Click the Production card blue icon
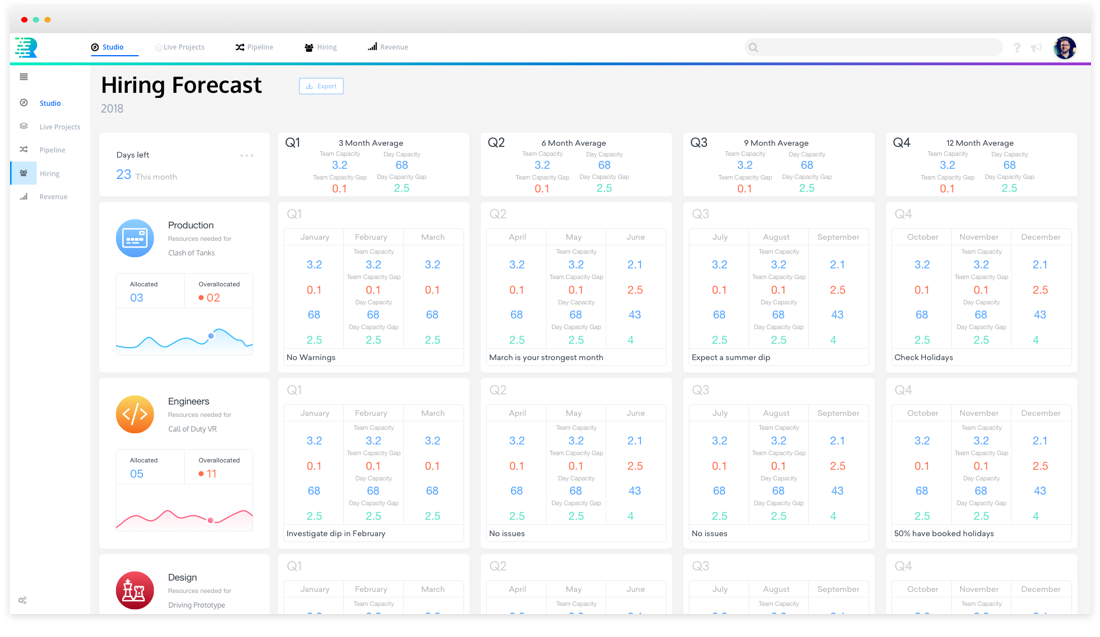 [x=135, y=238]
